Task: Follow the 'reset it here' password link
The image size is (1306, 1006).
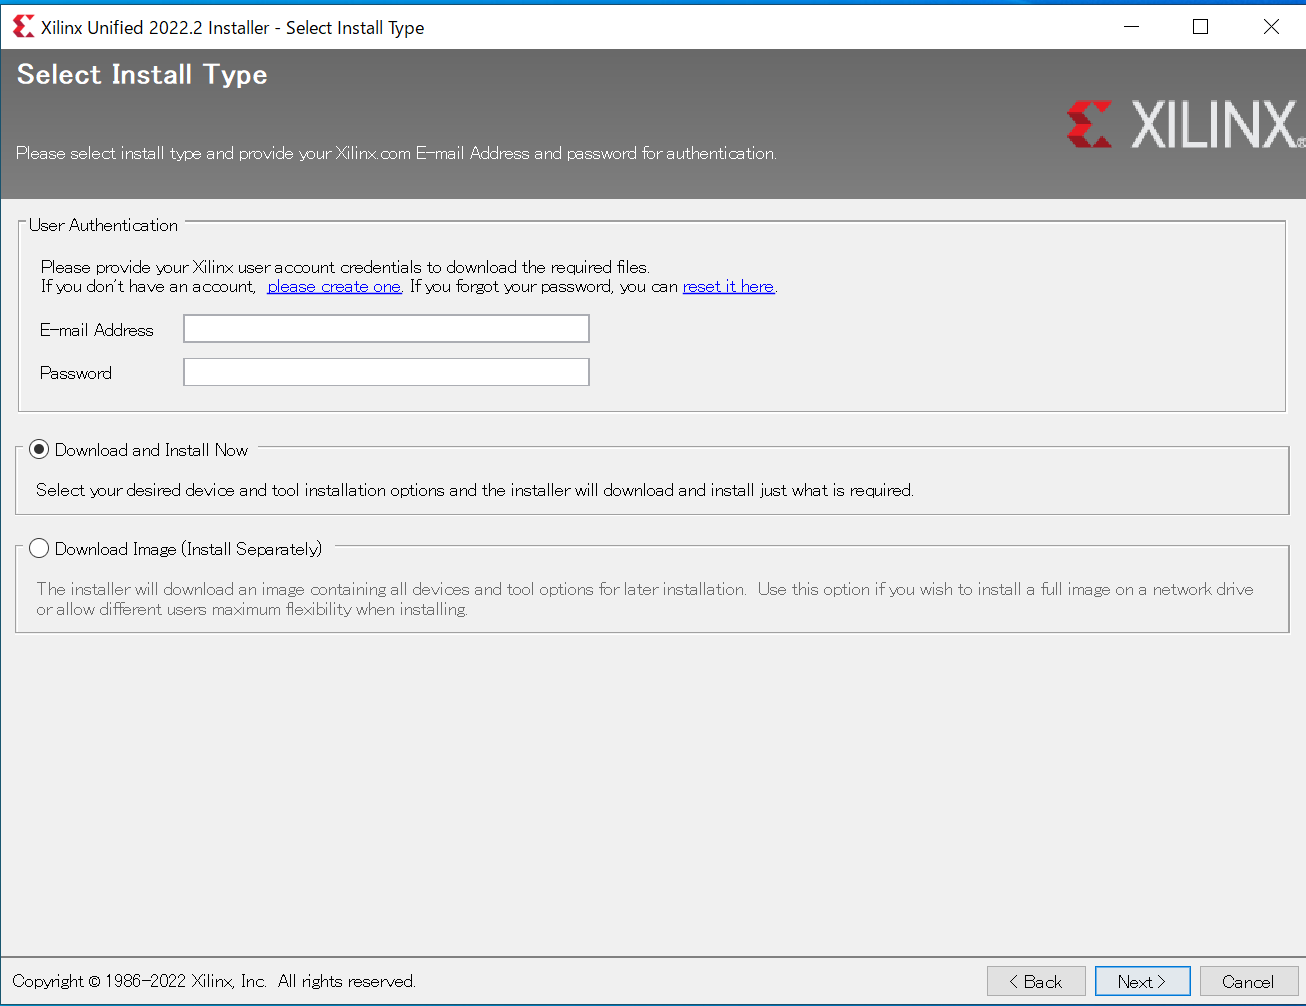Action: (728, 287)
